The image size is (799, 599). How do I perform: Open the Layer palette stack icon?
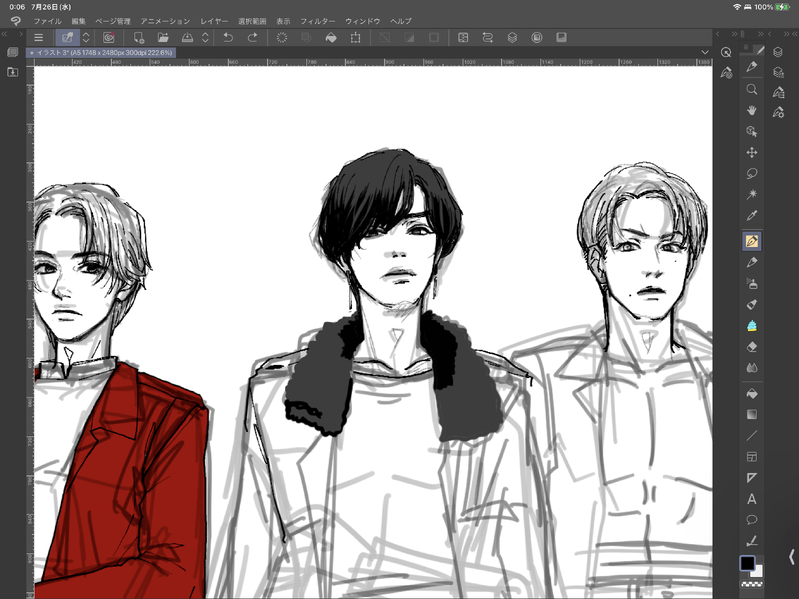click(778, 52)
